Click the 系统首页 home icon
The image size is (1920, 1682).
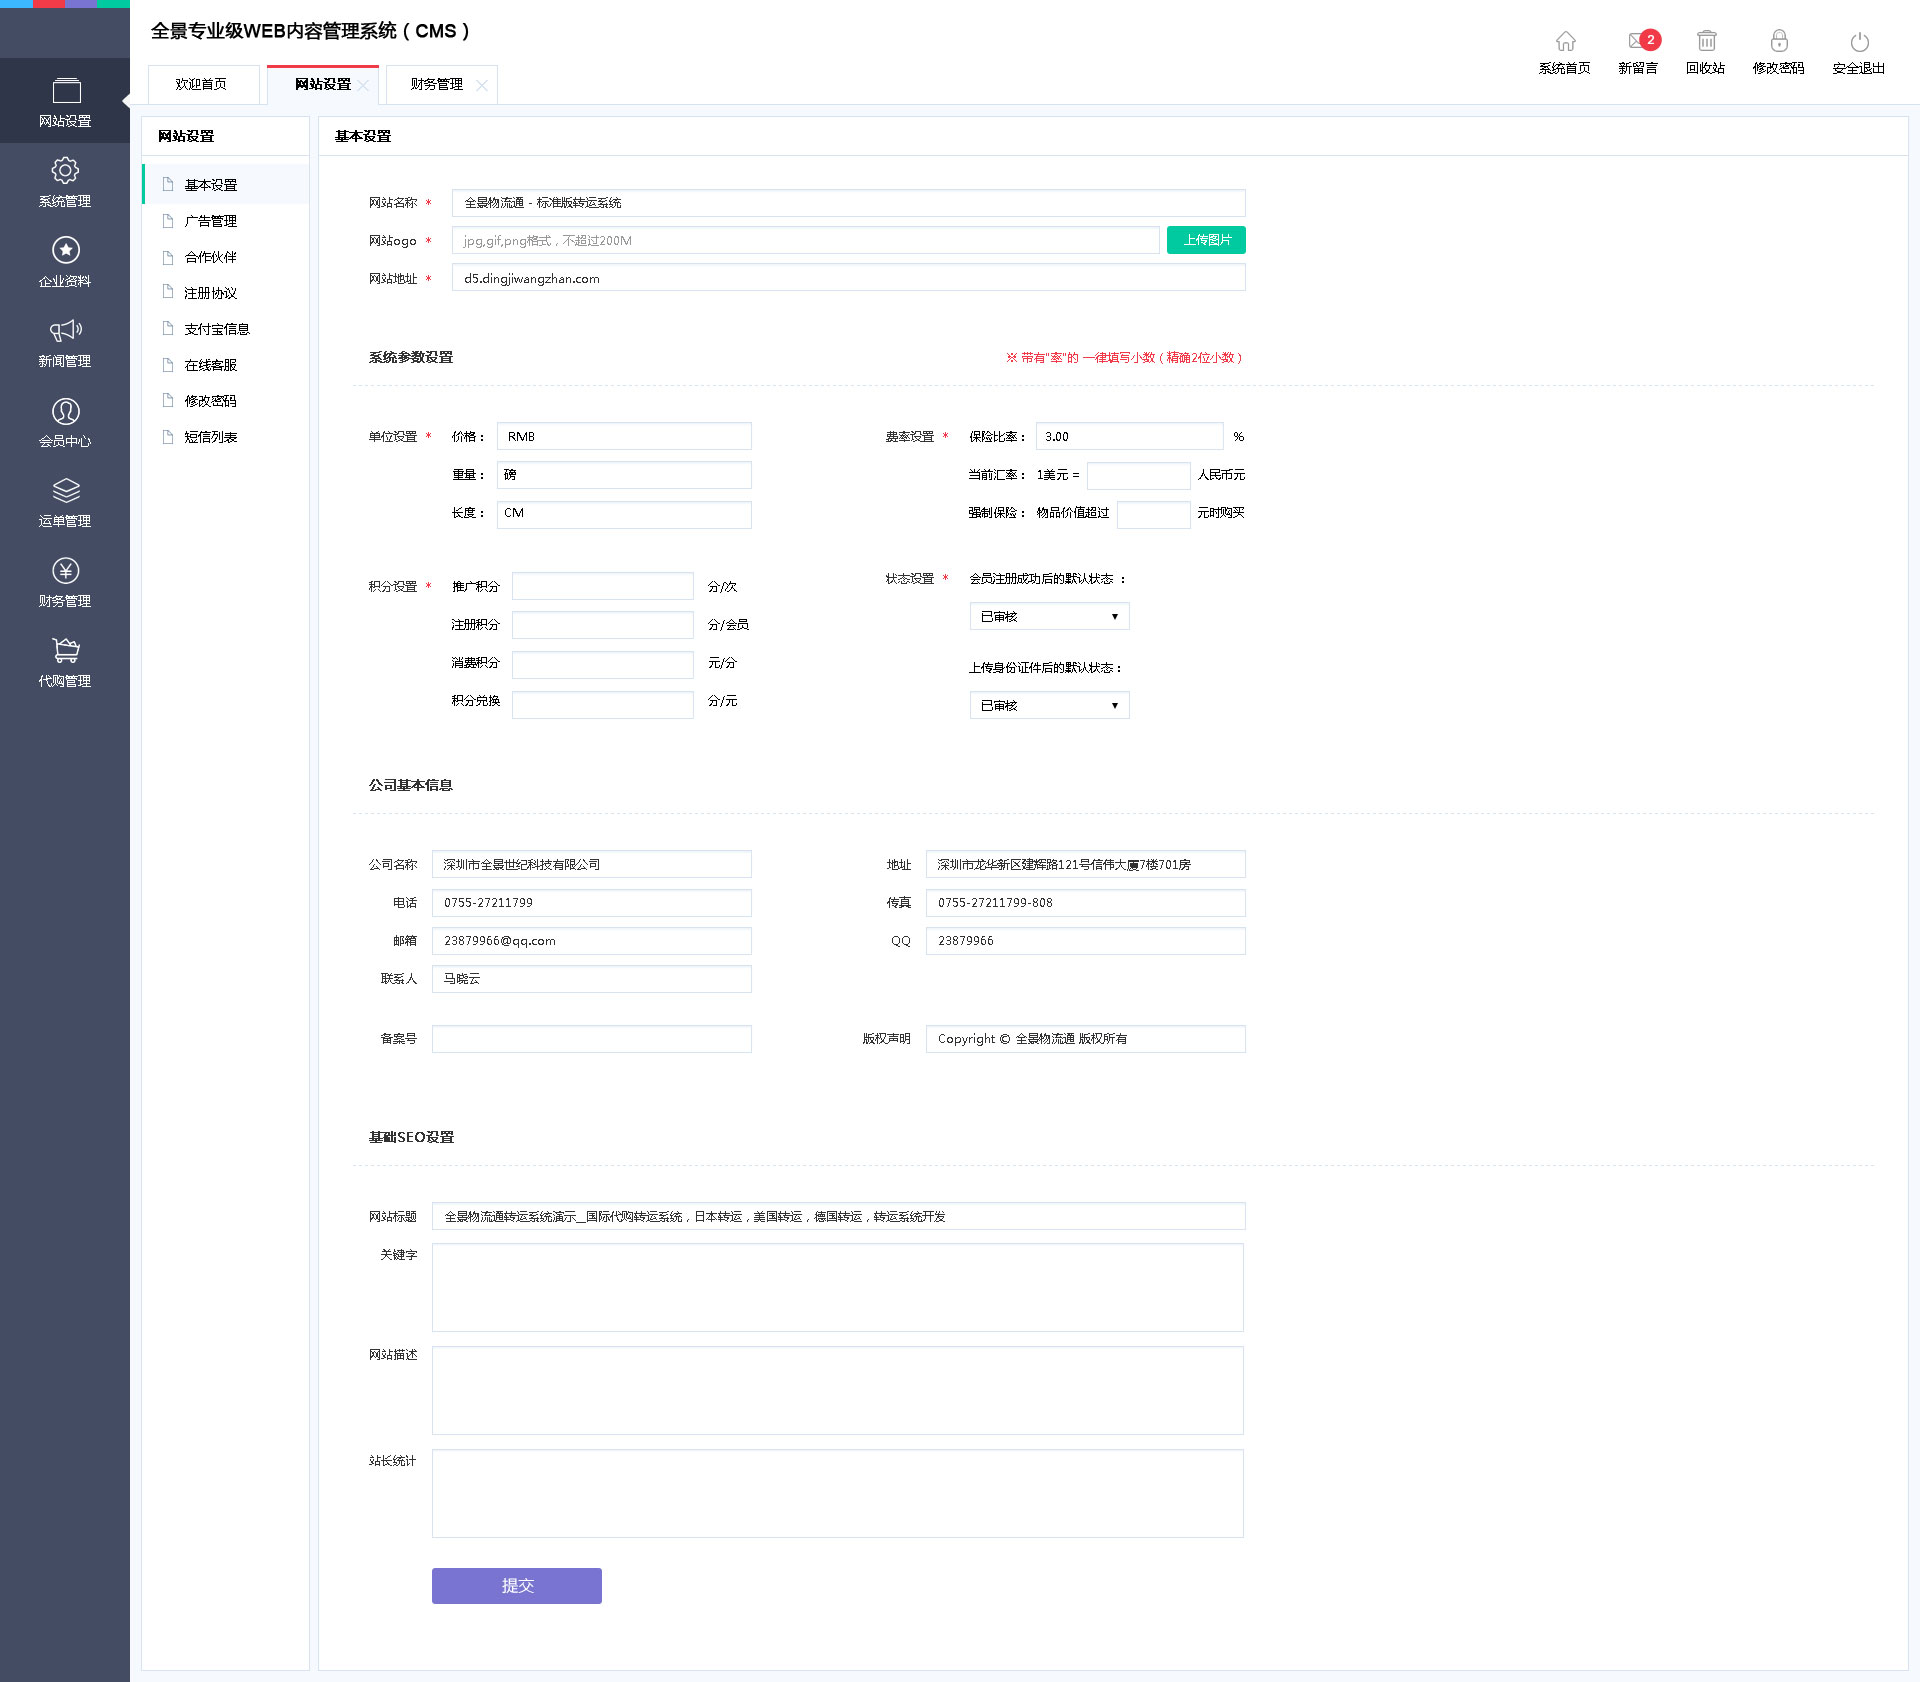(1565, 42)
